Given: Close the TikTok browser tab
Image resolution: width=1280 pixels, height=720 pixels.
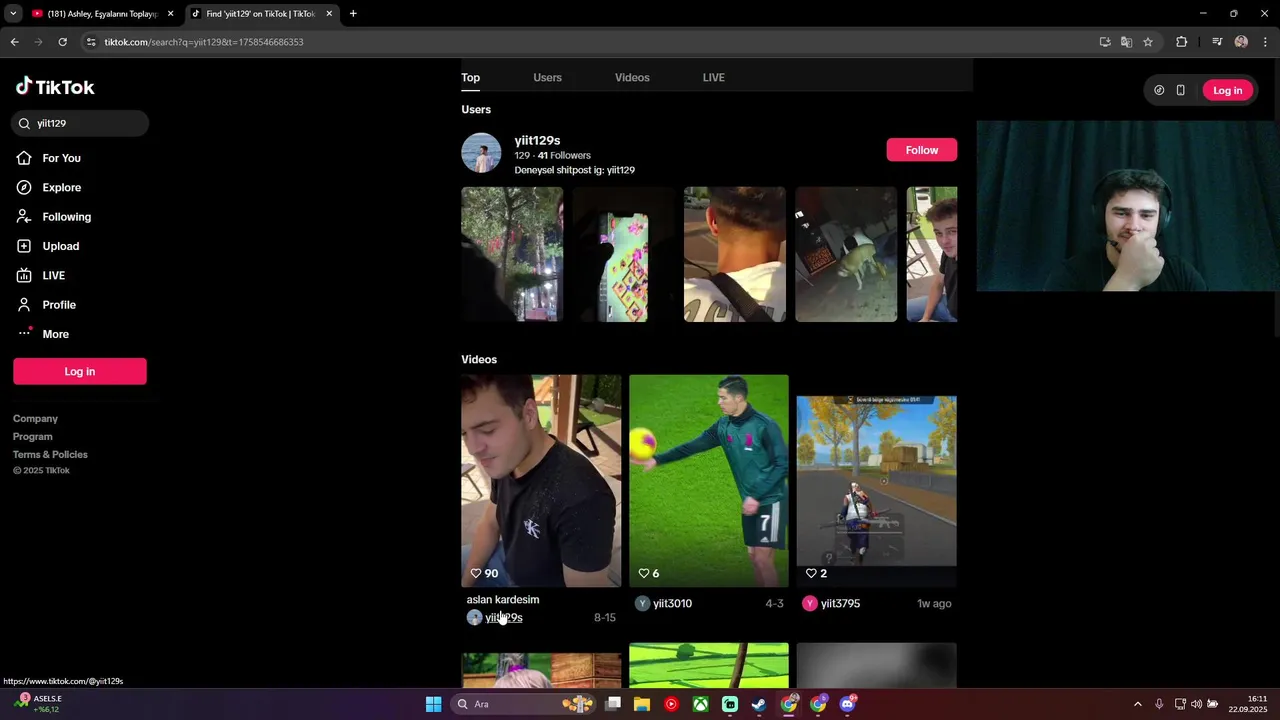Looking at the screenshot, I should [x=329, y=14].
